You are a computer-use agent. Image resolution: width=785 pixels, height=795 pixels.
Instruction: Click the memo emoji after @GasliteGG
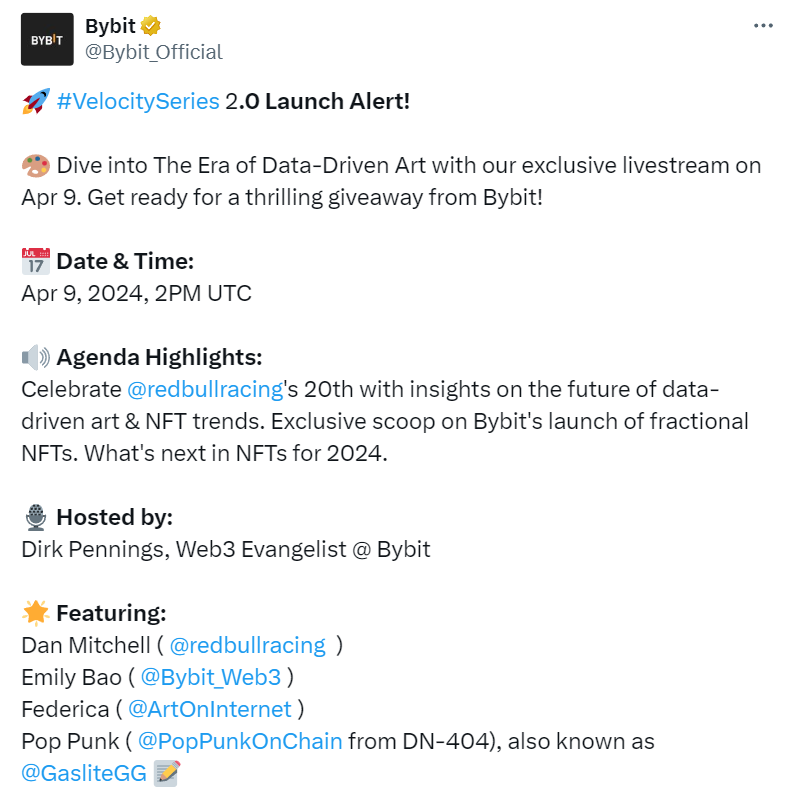[167, 773]
